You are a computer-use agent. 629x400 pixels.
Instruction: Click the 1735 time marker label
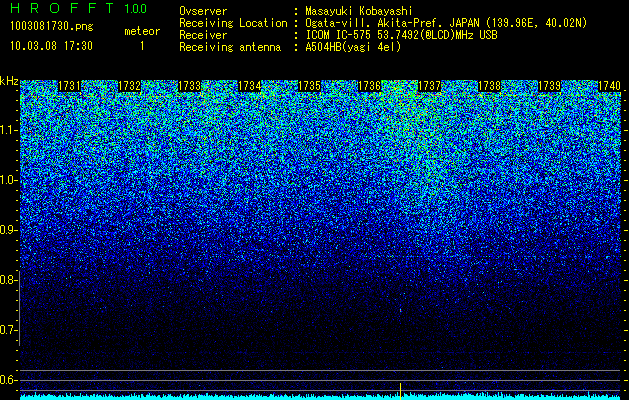point(309,86)
